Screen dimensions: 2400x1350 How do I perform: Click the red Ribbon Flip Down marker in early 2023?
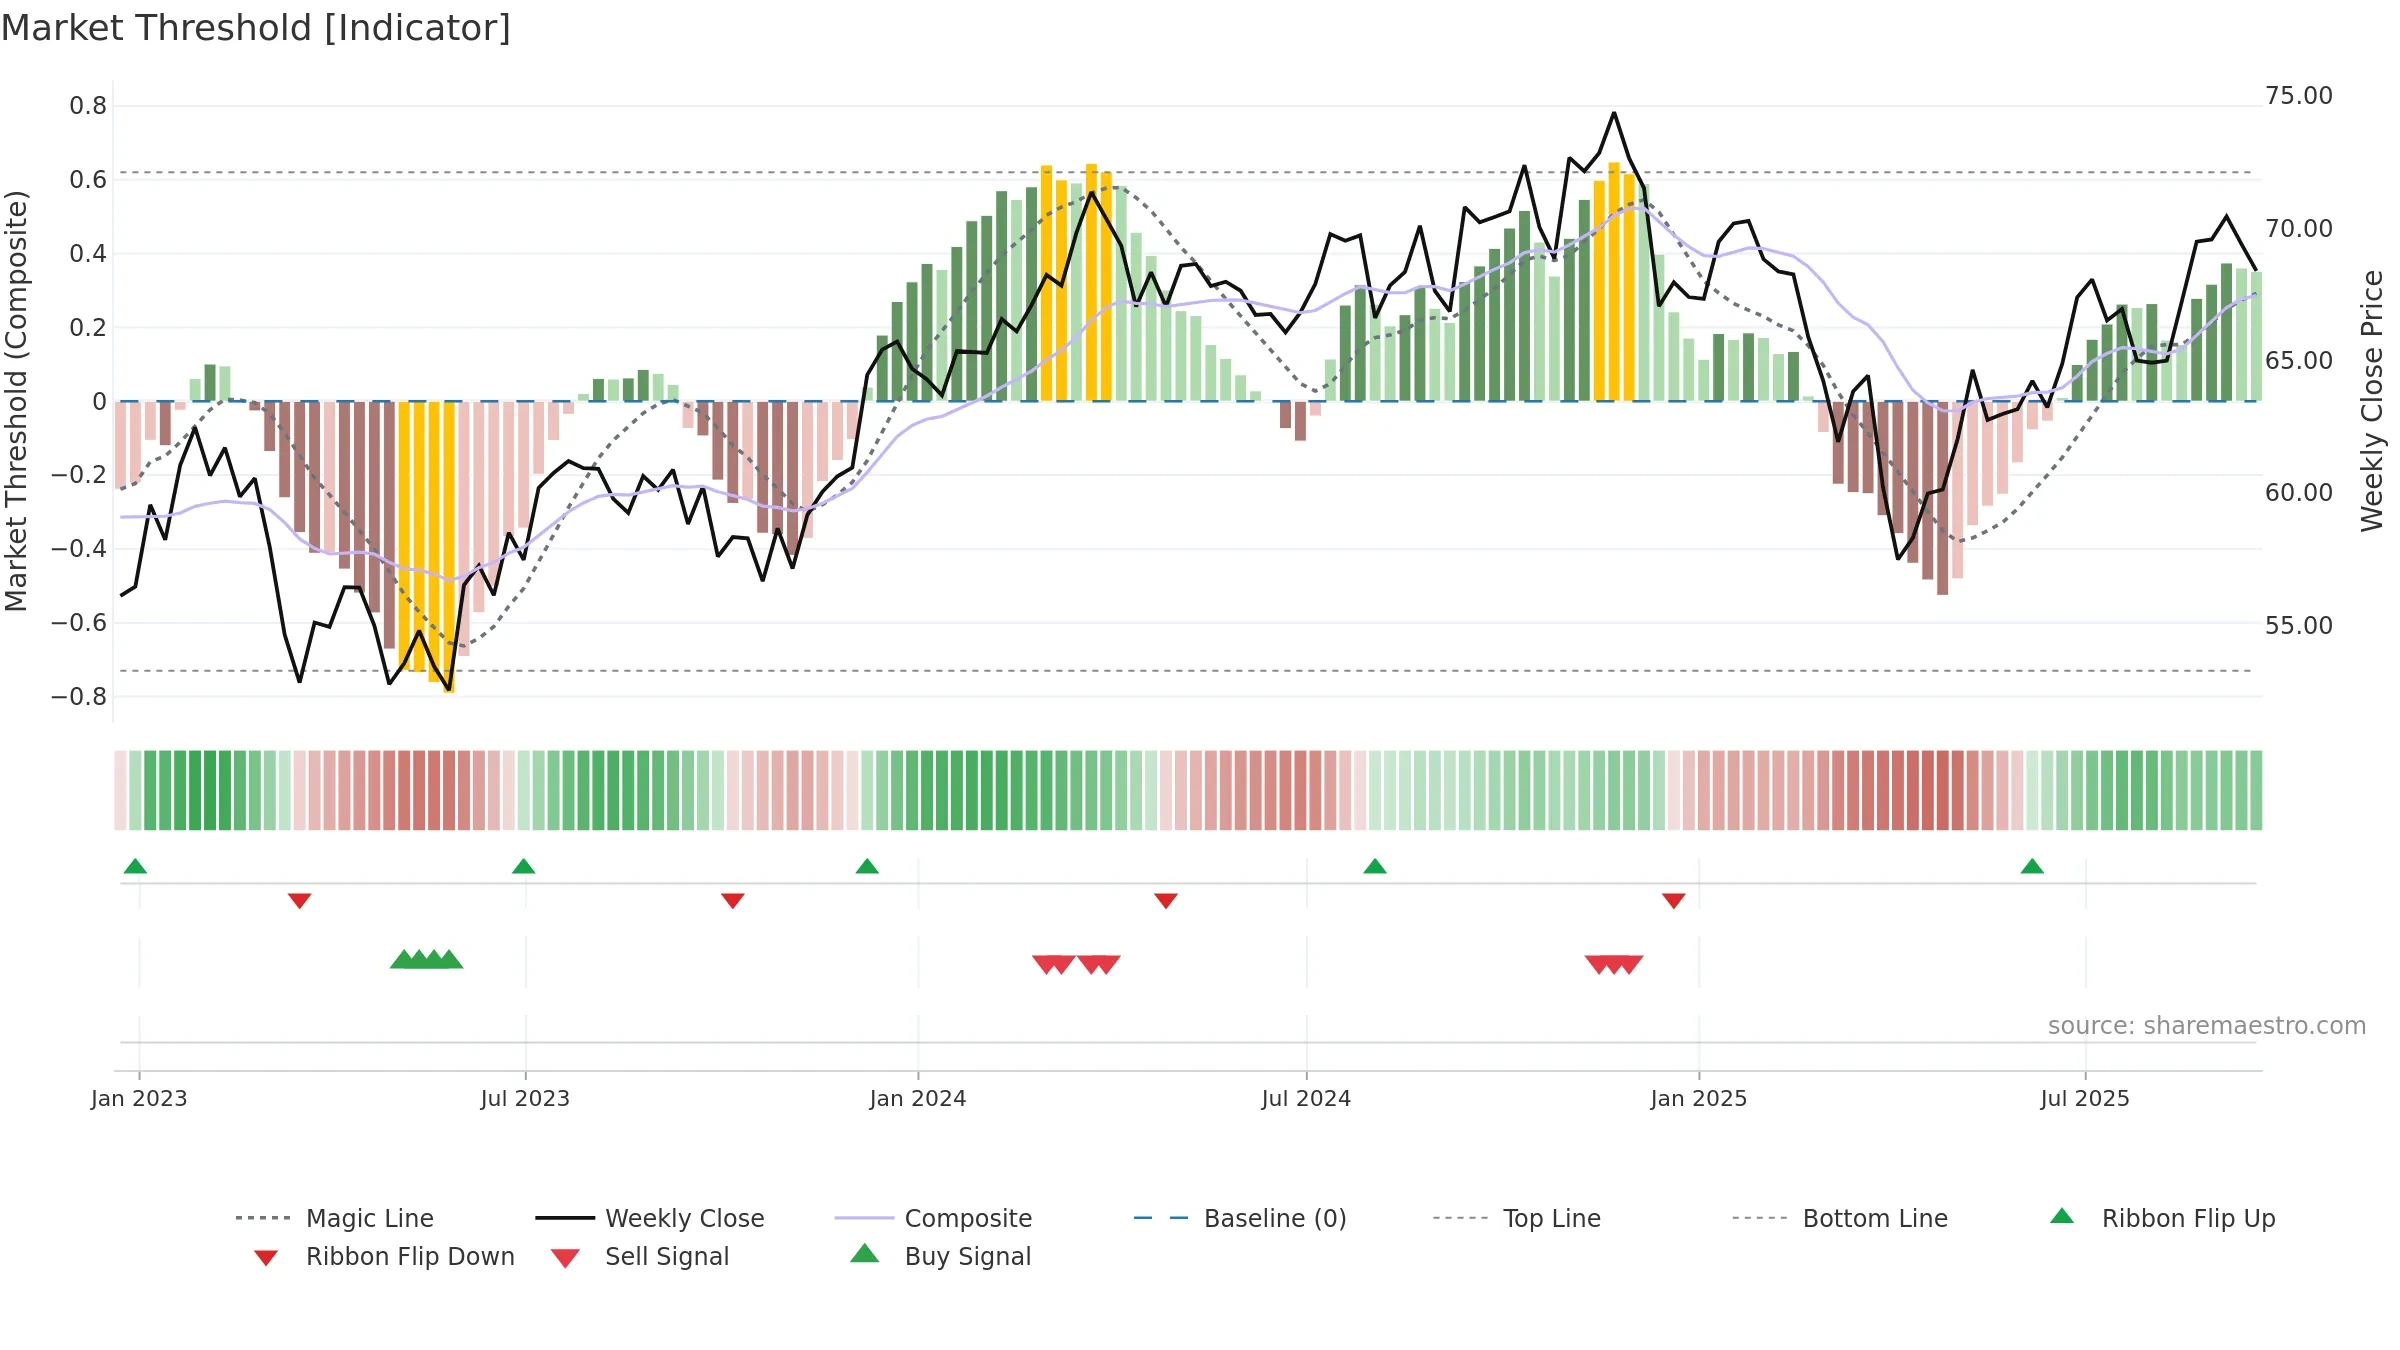(299, 901)
